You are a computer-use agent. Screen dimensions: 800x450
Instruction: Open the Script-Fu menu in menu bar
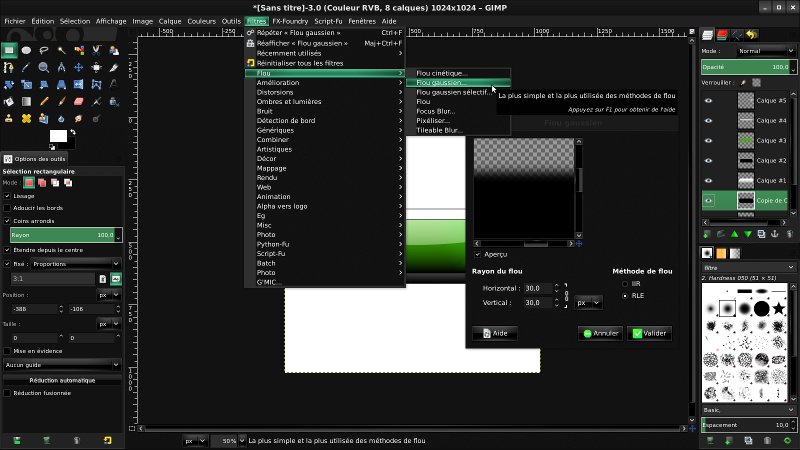(x=328, y=21)
